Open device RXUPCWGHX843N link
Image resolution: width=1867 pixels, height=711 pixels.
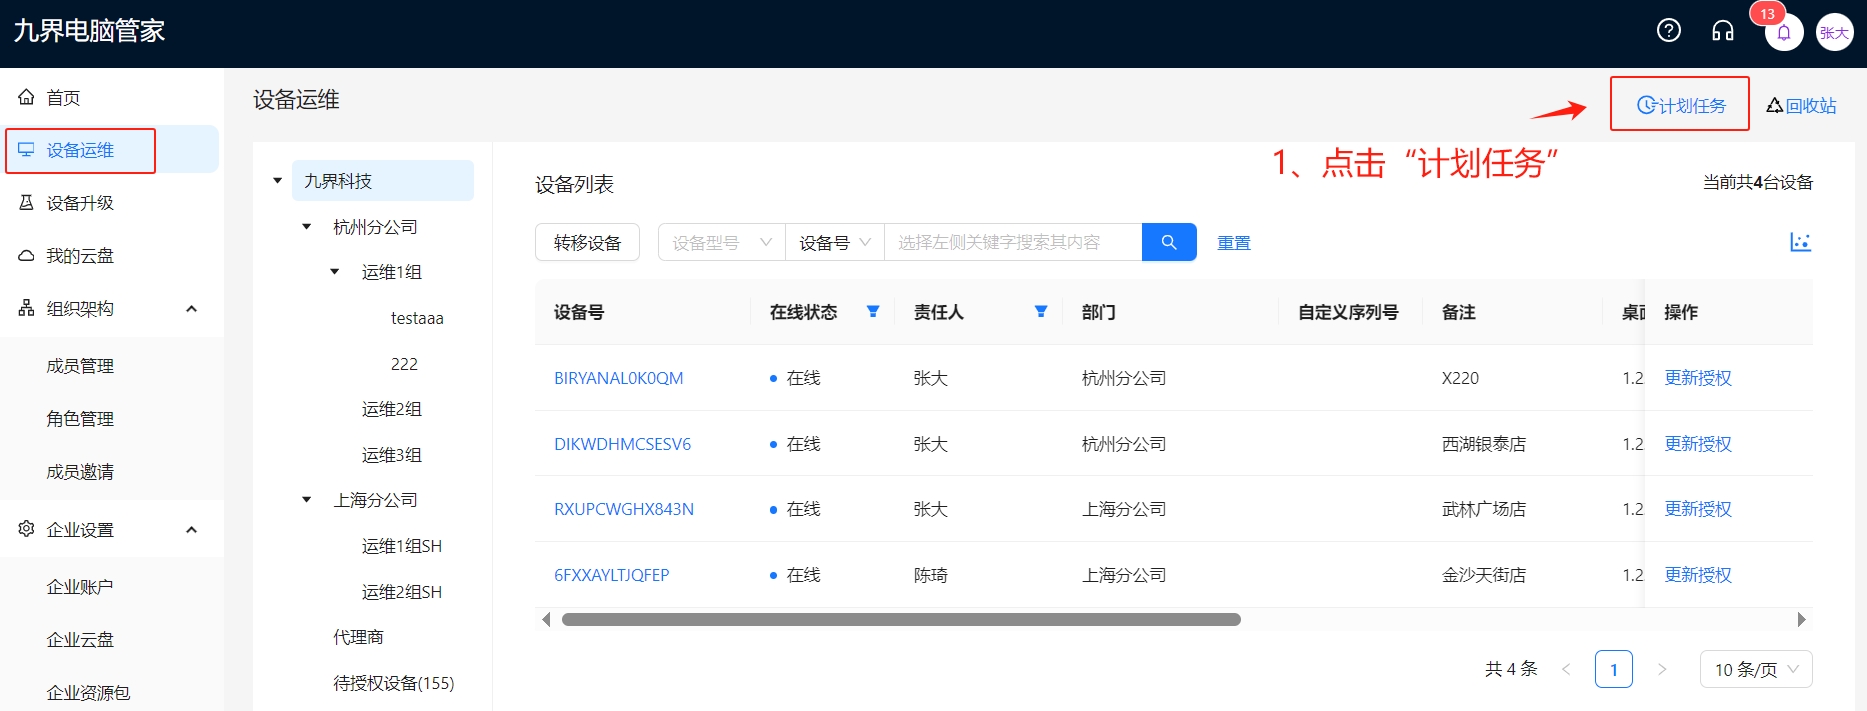click(x=624, y=509)
